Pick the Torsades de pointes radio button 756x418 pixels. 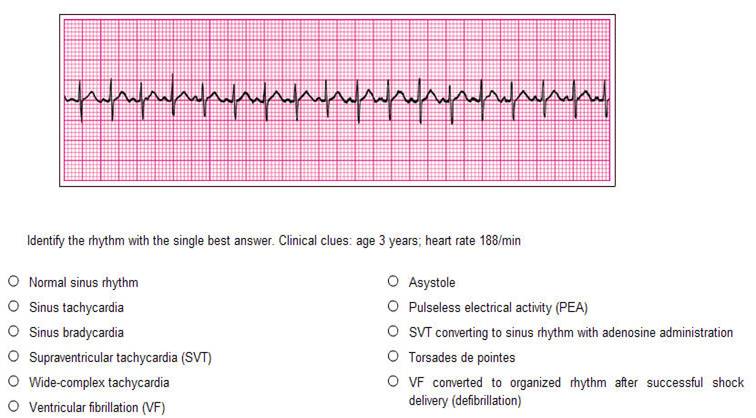tap(393, 356)
